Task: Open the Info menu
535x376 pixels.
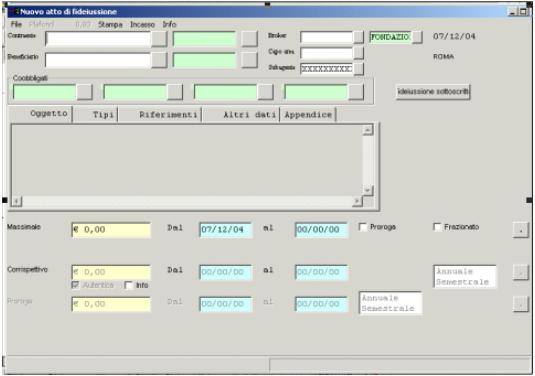Action: (169, 24)
